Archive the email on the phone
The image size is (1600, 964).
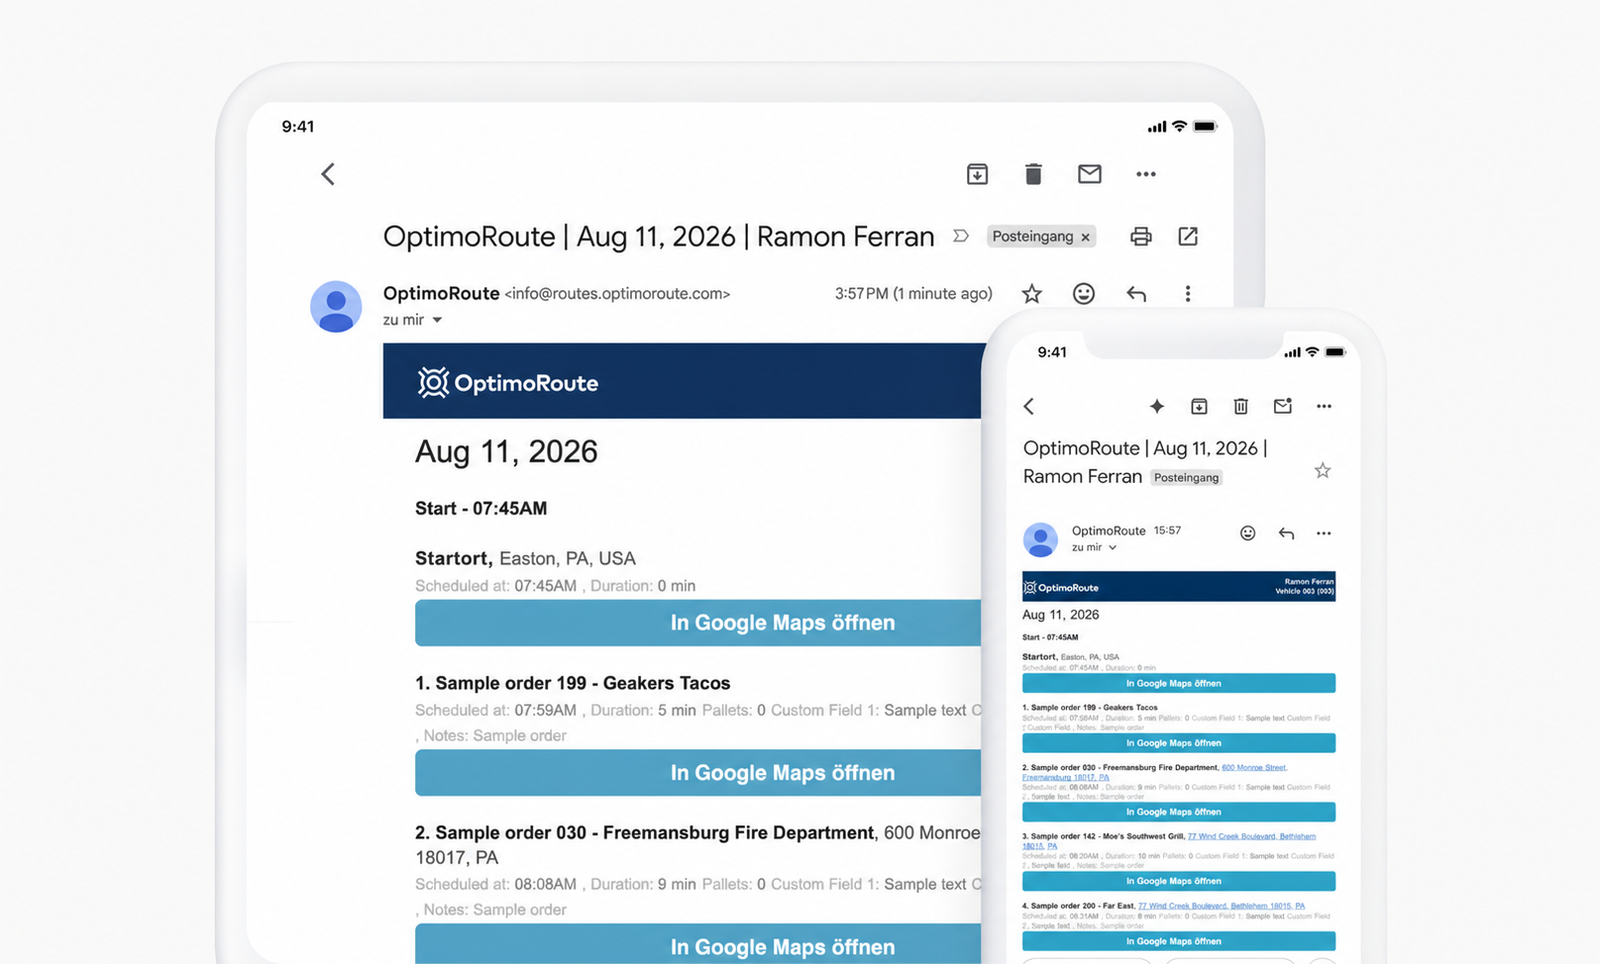(1199, 406)
